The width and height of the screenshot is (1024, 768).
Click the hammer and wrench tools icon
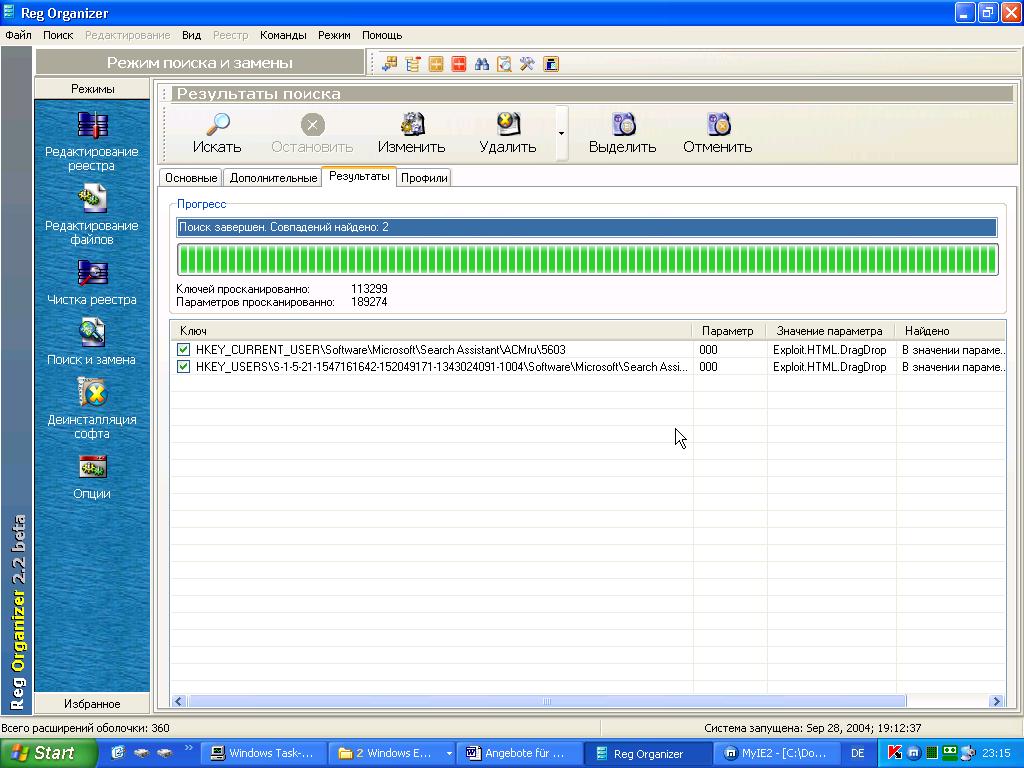[x=527, y=64]
